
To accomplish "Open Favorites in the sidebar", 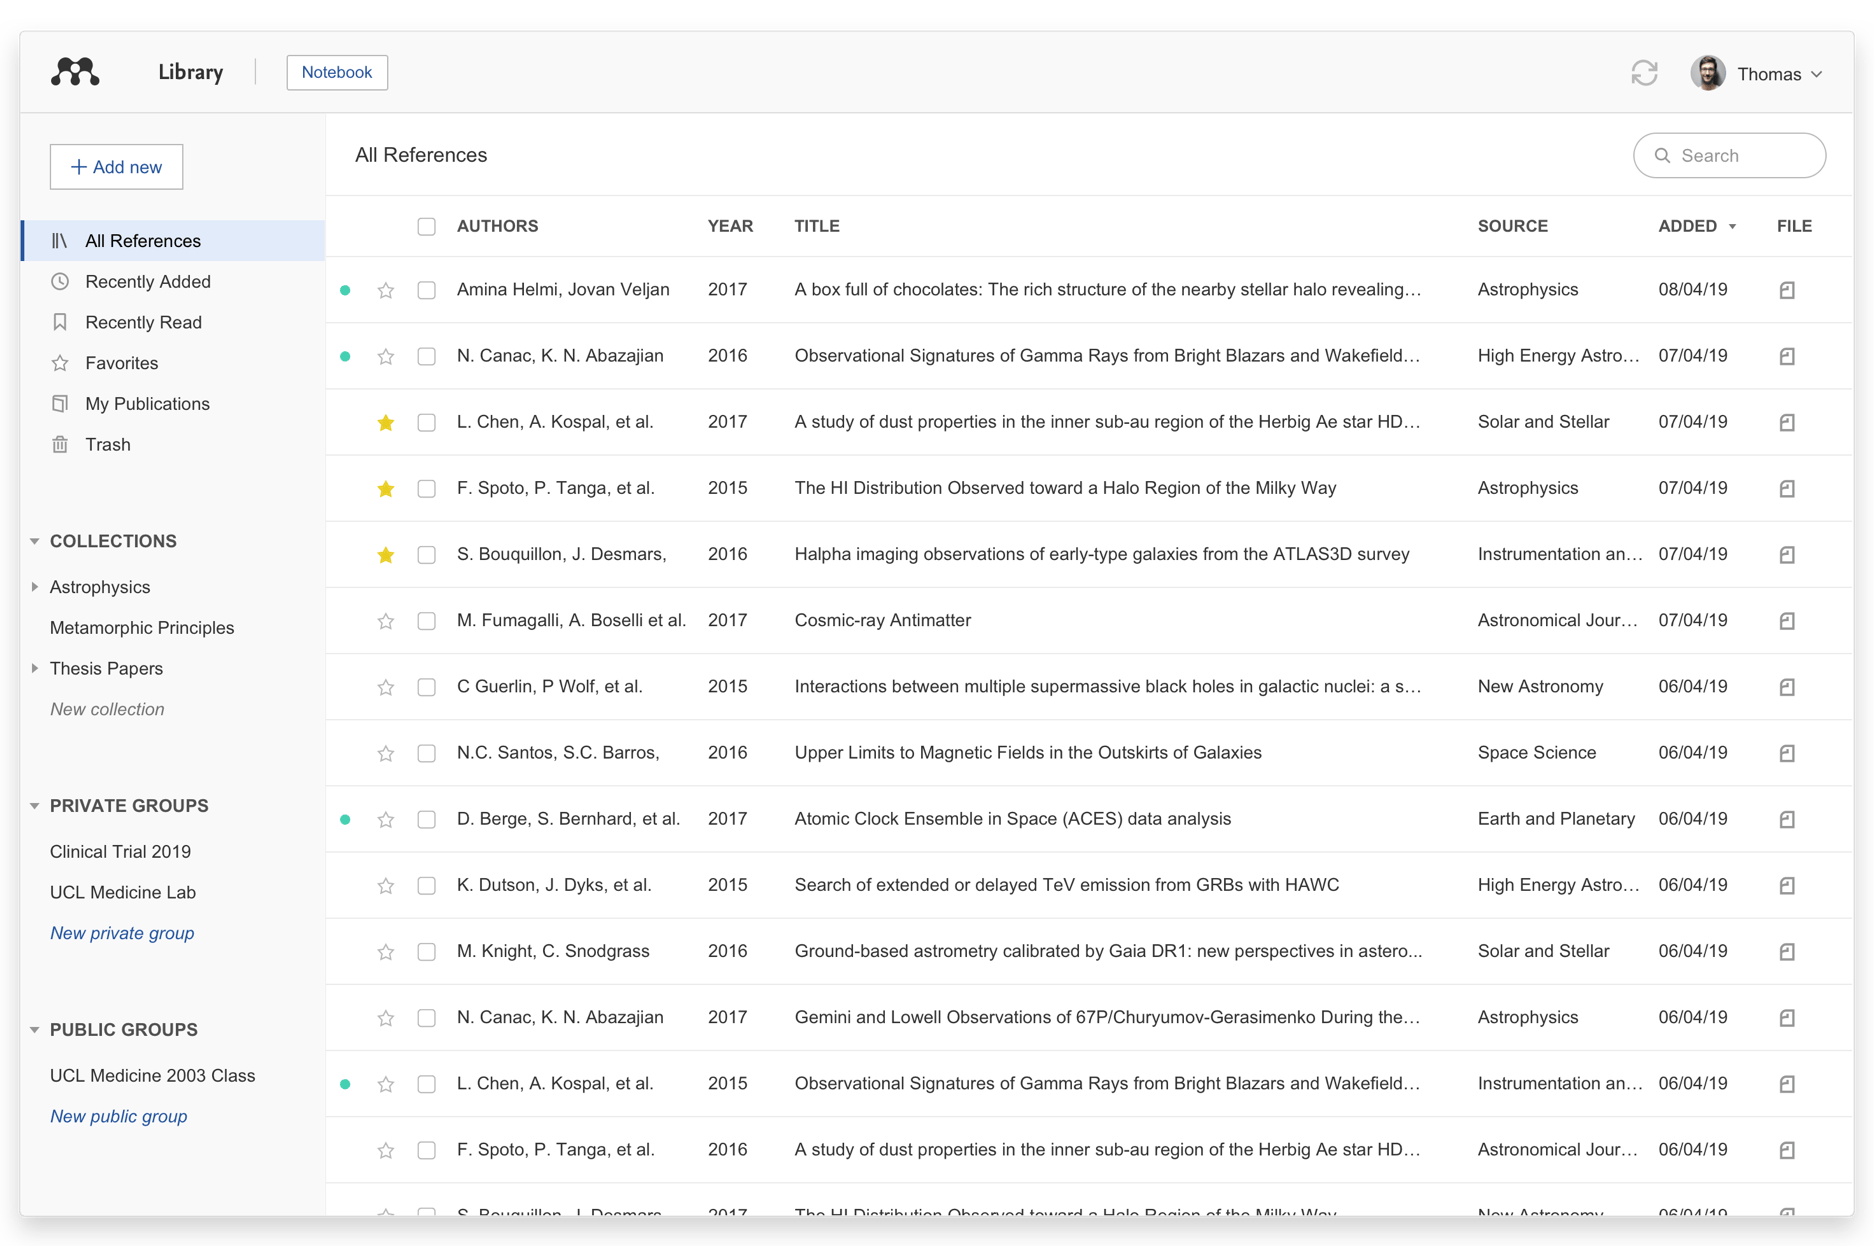I will (x=121, y=363).
